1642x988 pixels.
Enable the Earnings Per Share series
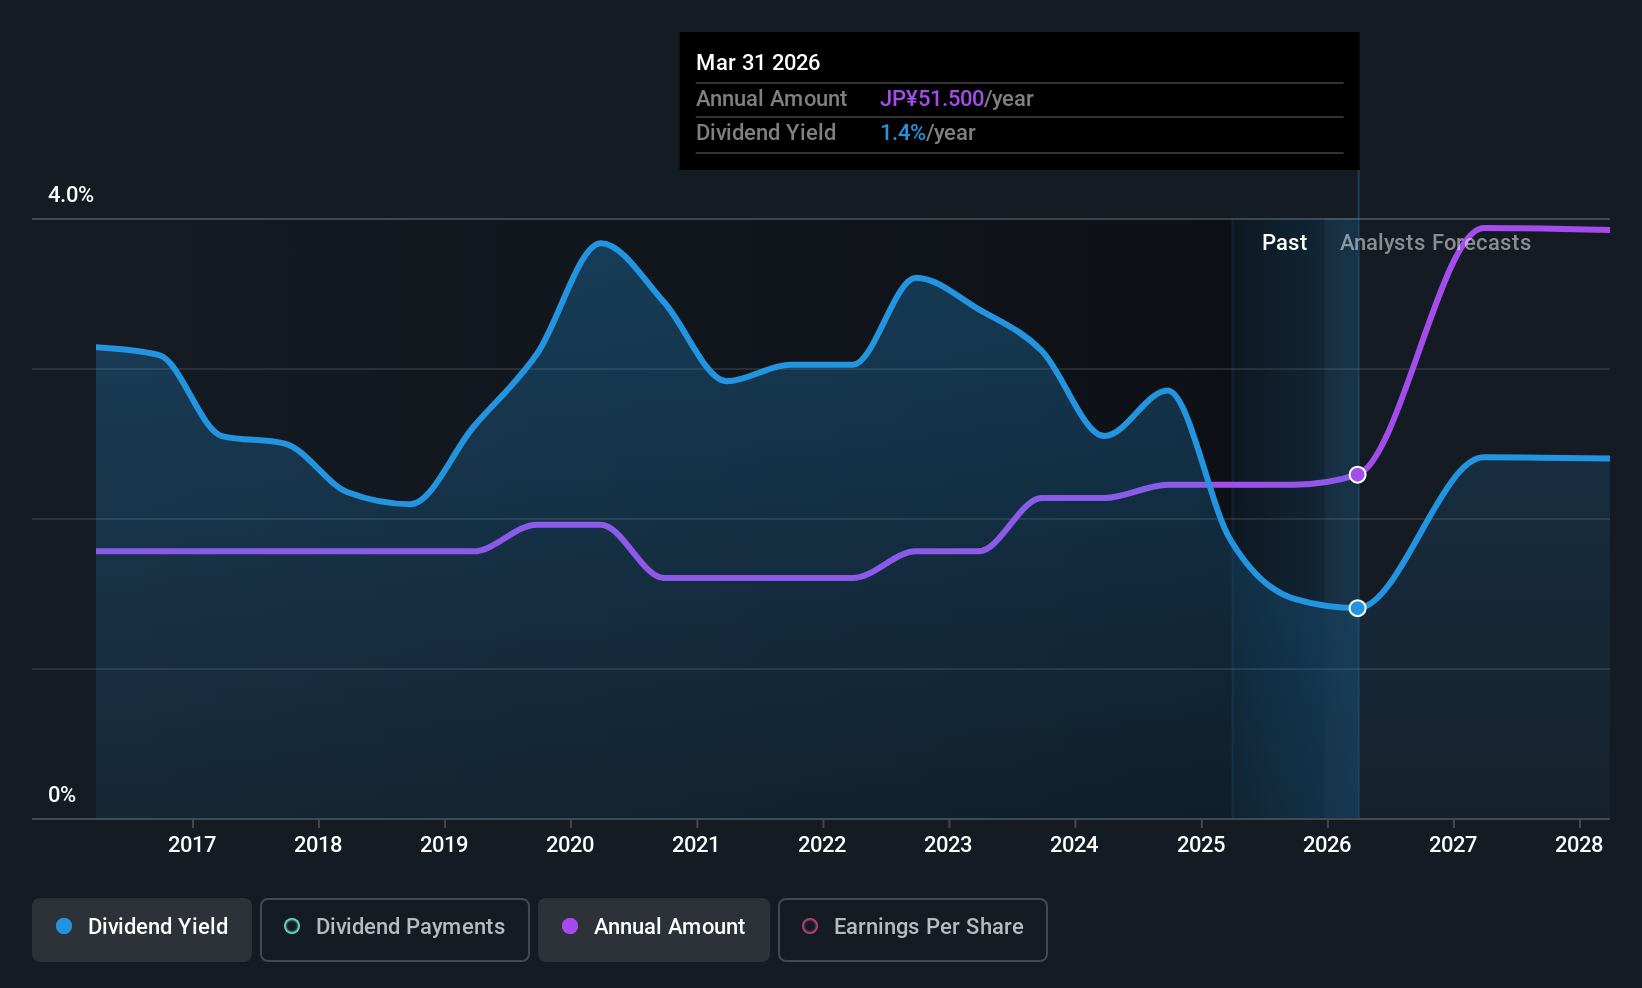(913, 930)
